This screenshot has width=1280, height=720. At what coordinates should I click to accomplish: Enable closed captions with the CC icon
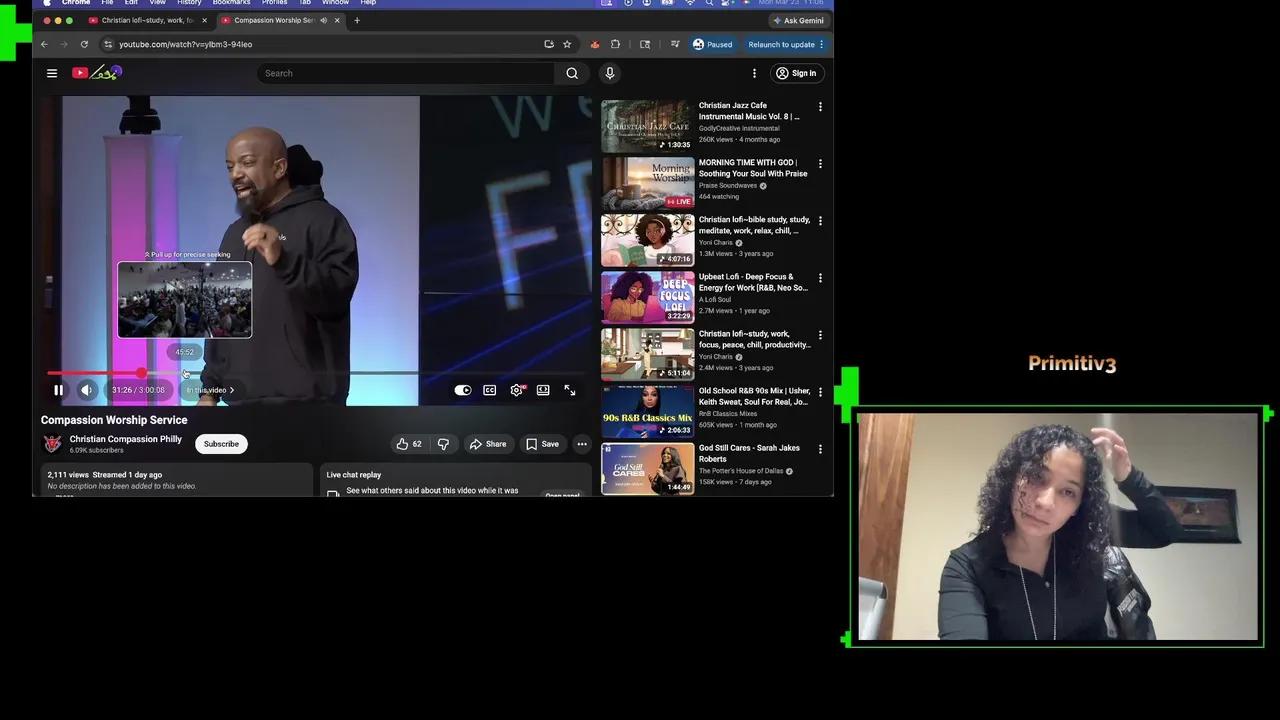click(489, 390)
